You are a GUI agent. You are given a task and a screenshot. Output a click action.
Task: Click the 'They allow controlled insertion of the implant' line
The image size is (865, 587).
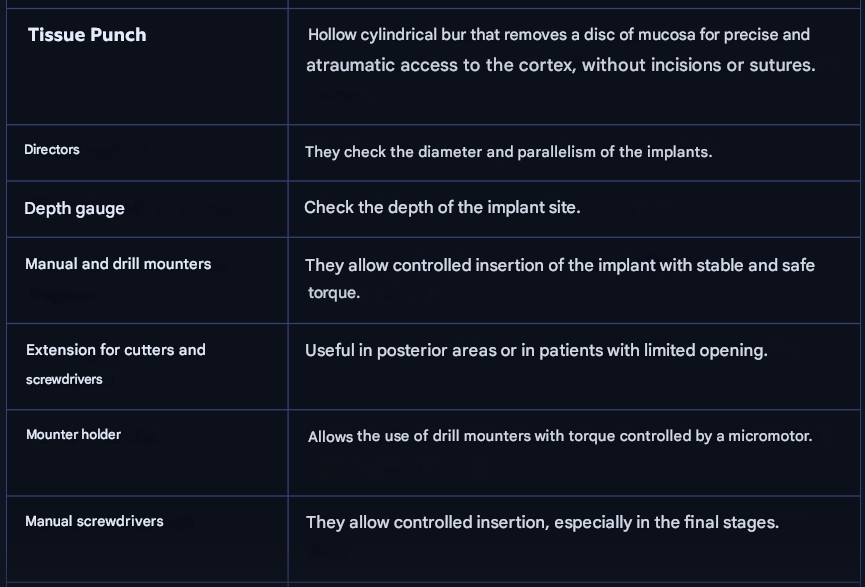click(x=559, y=265)
